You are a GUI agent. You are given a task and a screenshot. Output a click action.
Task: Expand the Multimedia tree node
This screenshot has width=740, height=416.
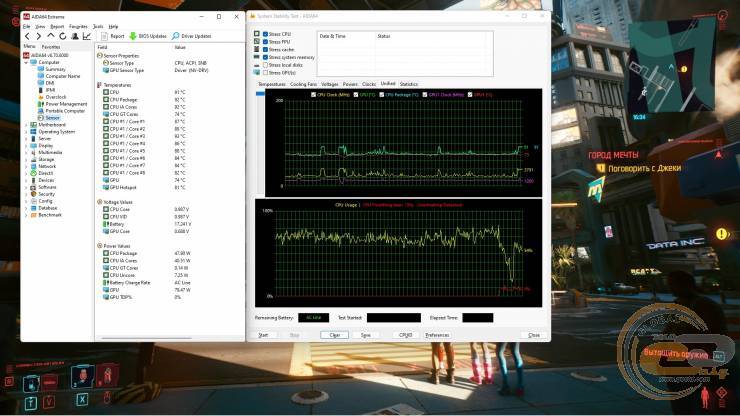tap(26, 153)
